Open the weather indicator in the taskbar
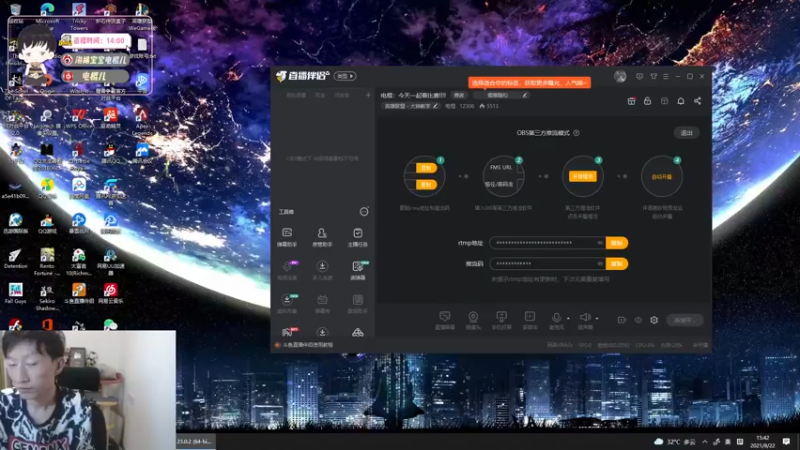Image resolution: width=800 pixels, height=450 pixels. point(674,441)
